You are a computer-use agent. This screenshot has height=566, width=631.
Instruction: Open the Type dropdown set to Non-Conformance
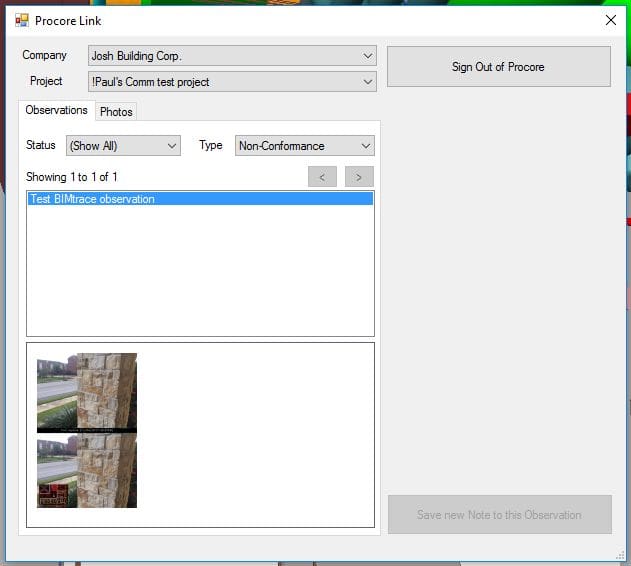(x=304, y=146)
